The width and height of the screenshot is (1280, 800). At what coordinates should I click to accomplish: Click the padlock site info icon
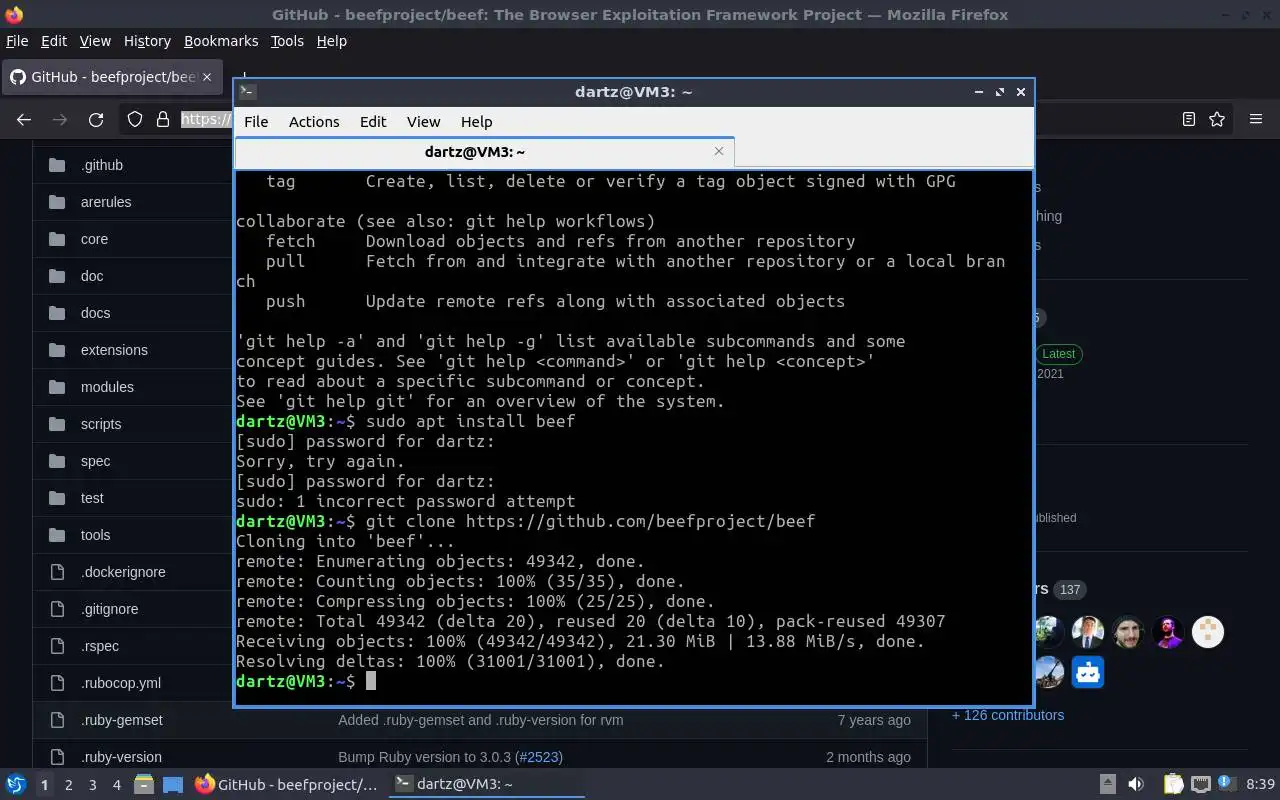click(x=162, y=119)
